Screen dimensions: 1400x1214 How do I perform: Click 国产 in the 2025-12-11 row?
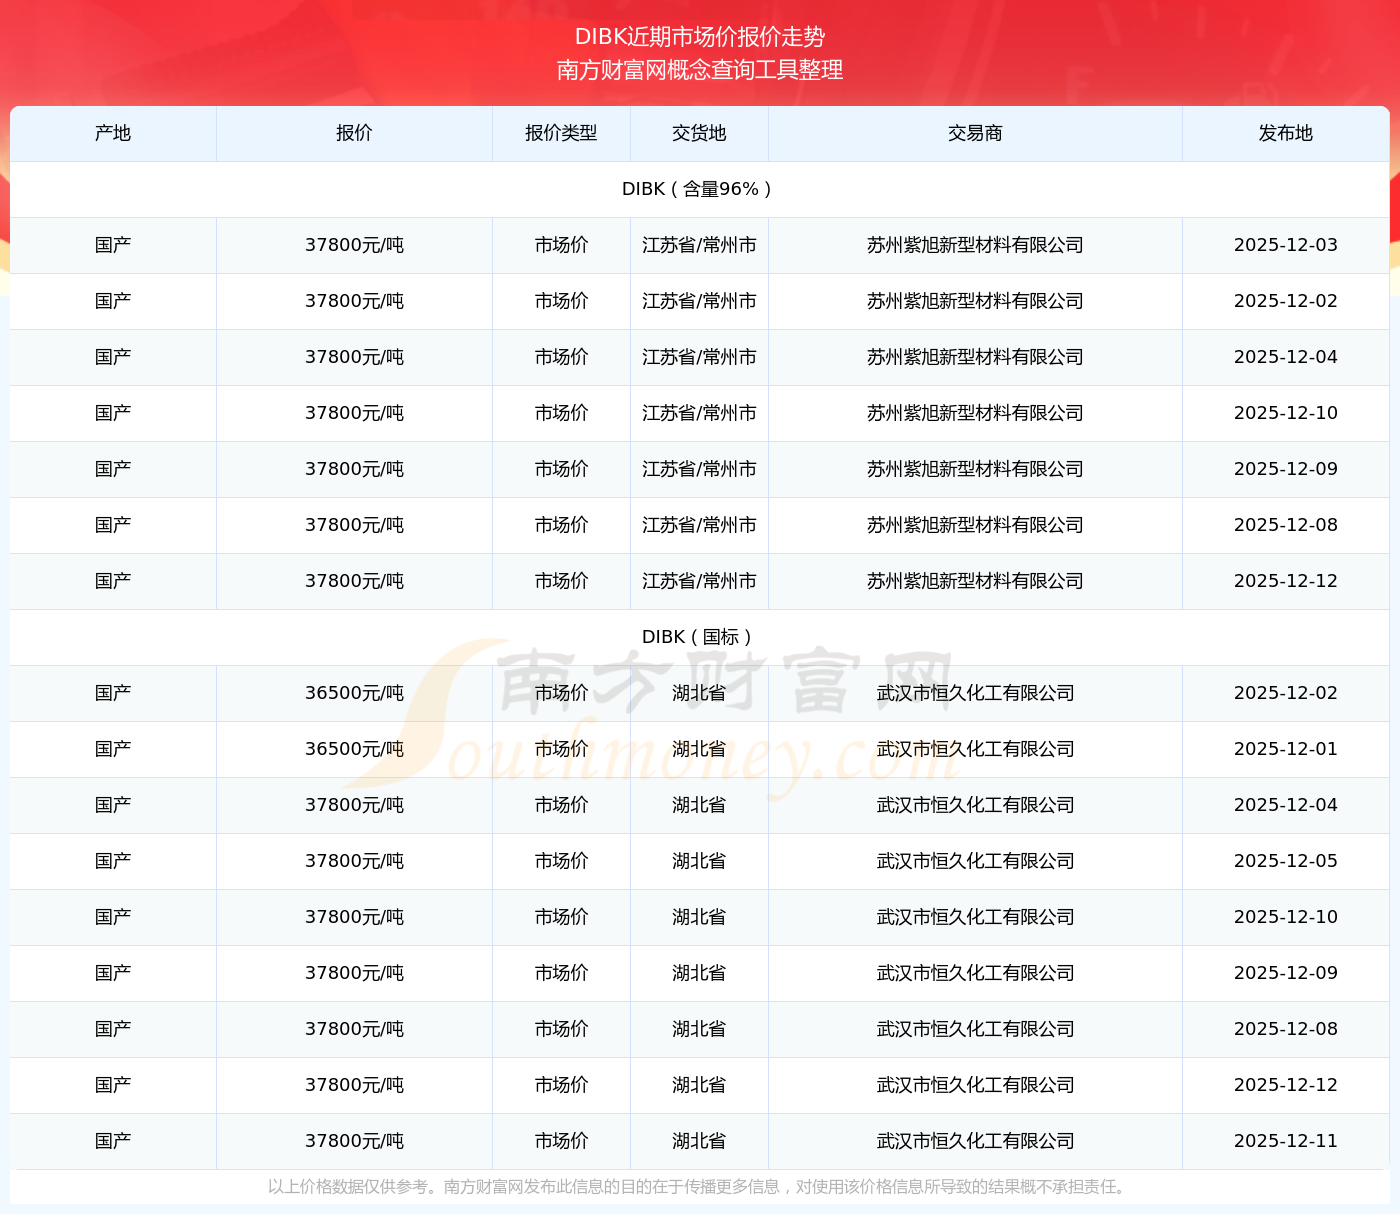(x=113, y=1141)
